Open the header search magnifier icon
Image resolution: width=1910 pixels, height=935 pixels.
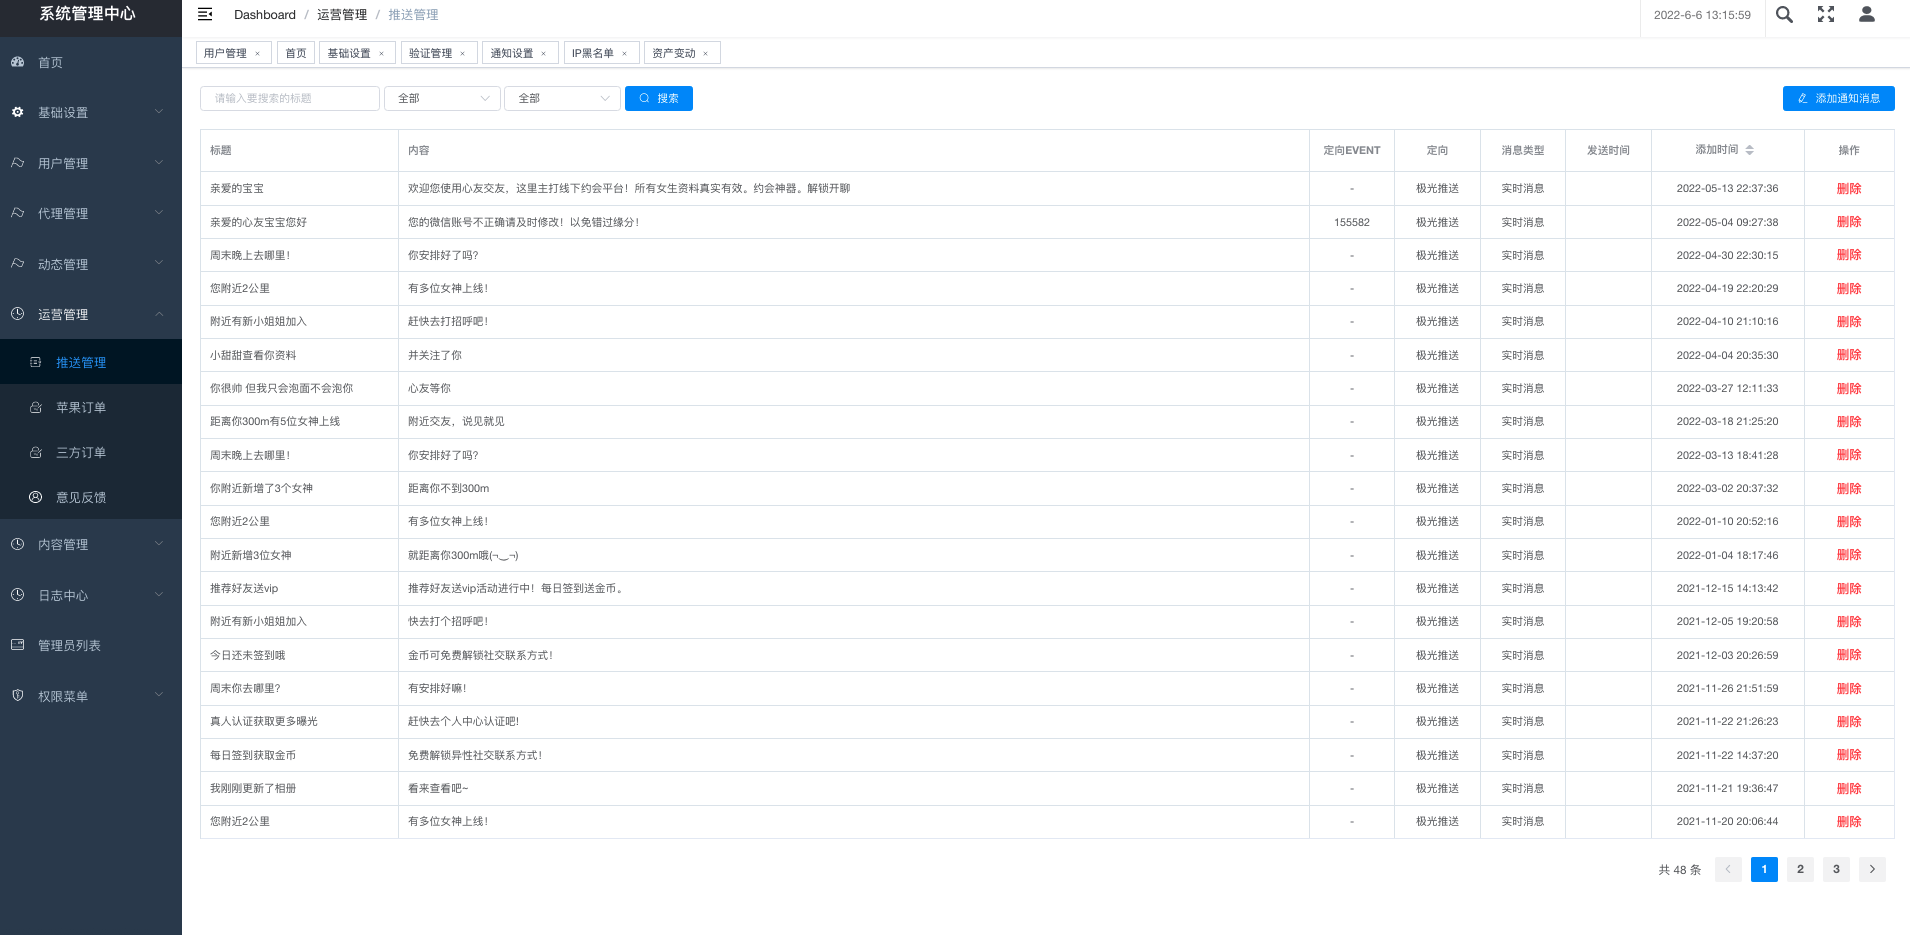1784,14
